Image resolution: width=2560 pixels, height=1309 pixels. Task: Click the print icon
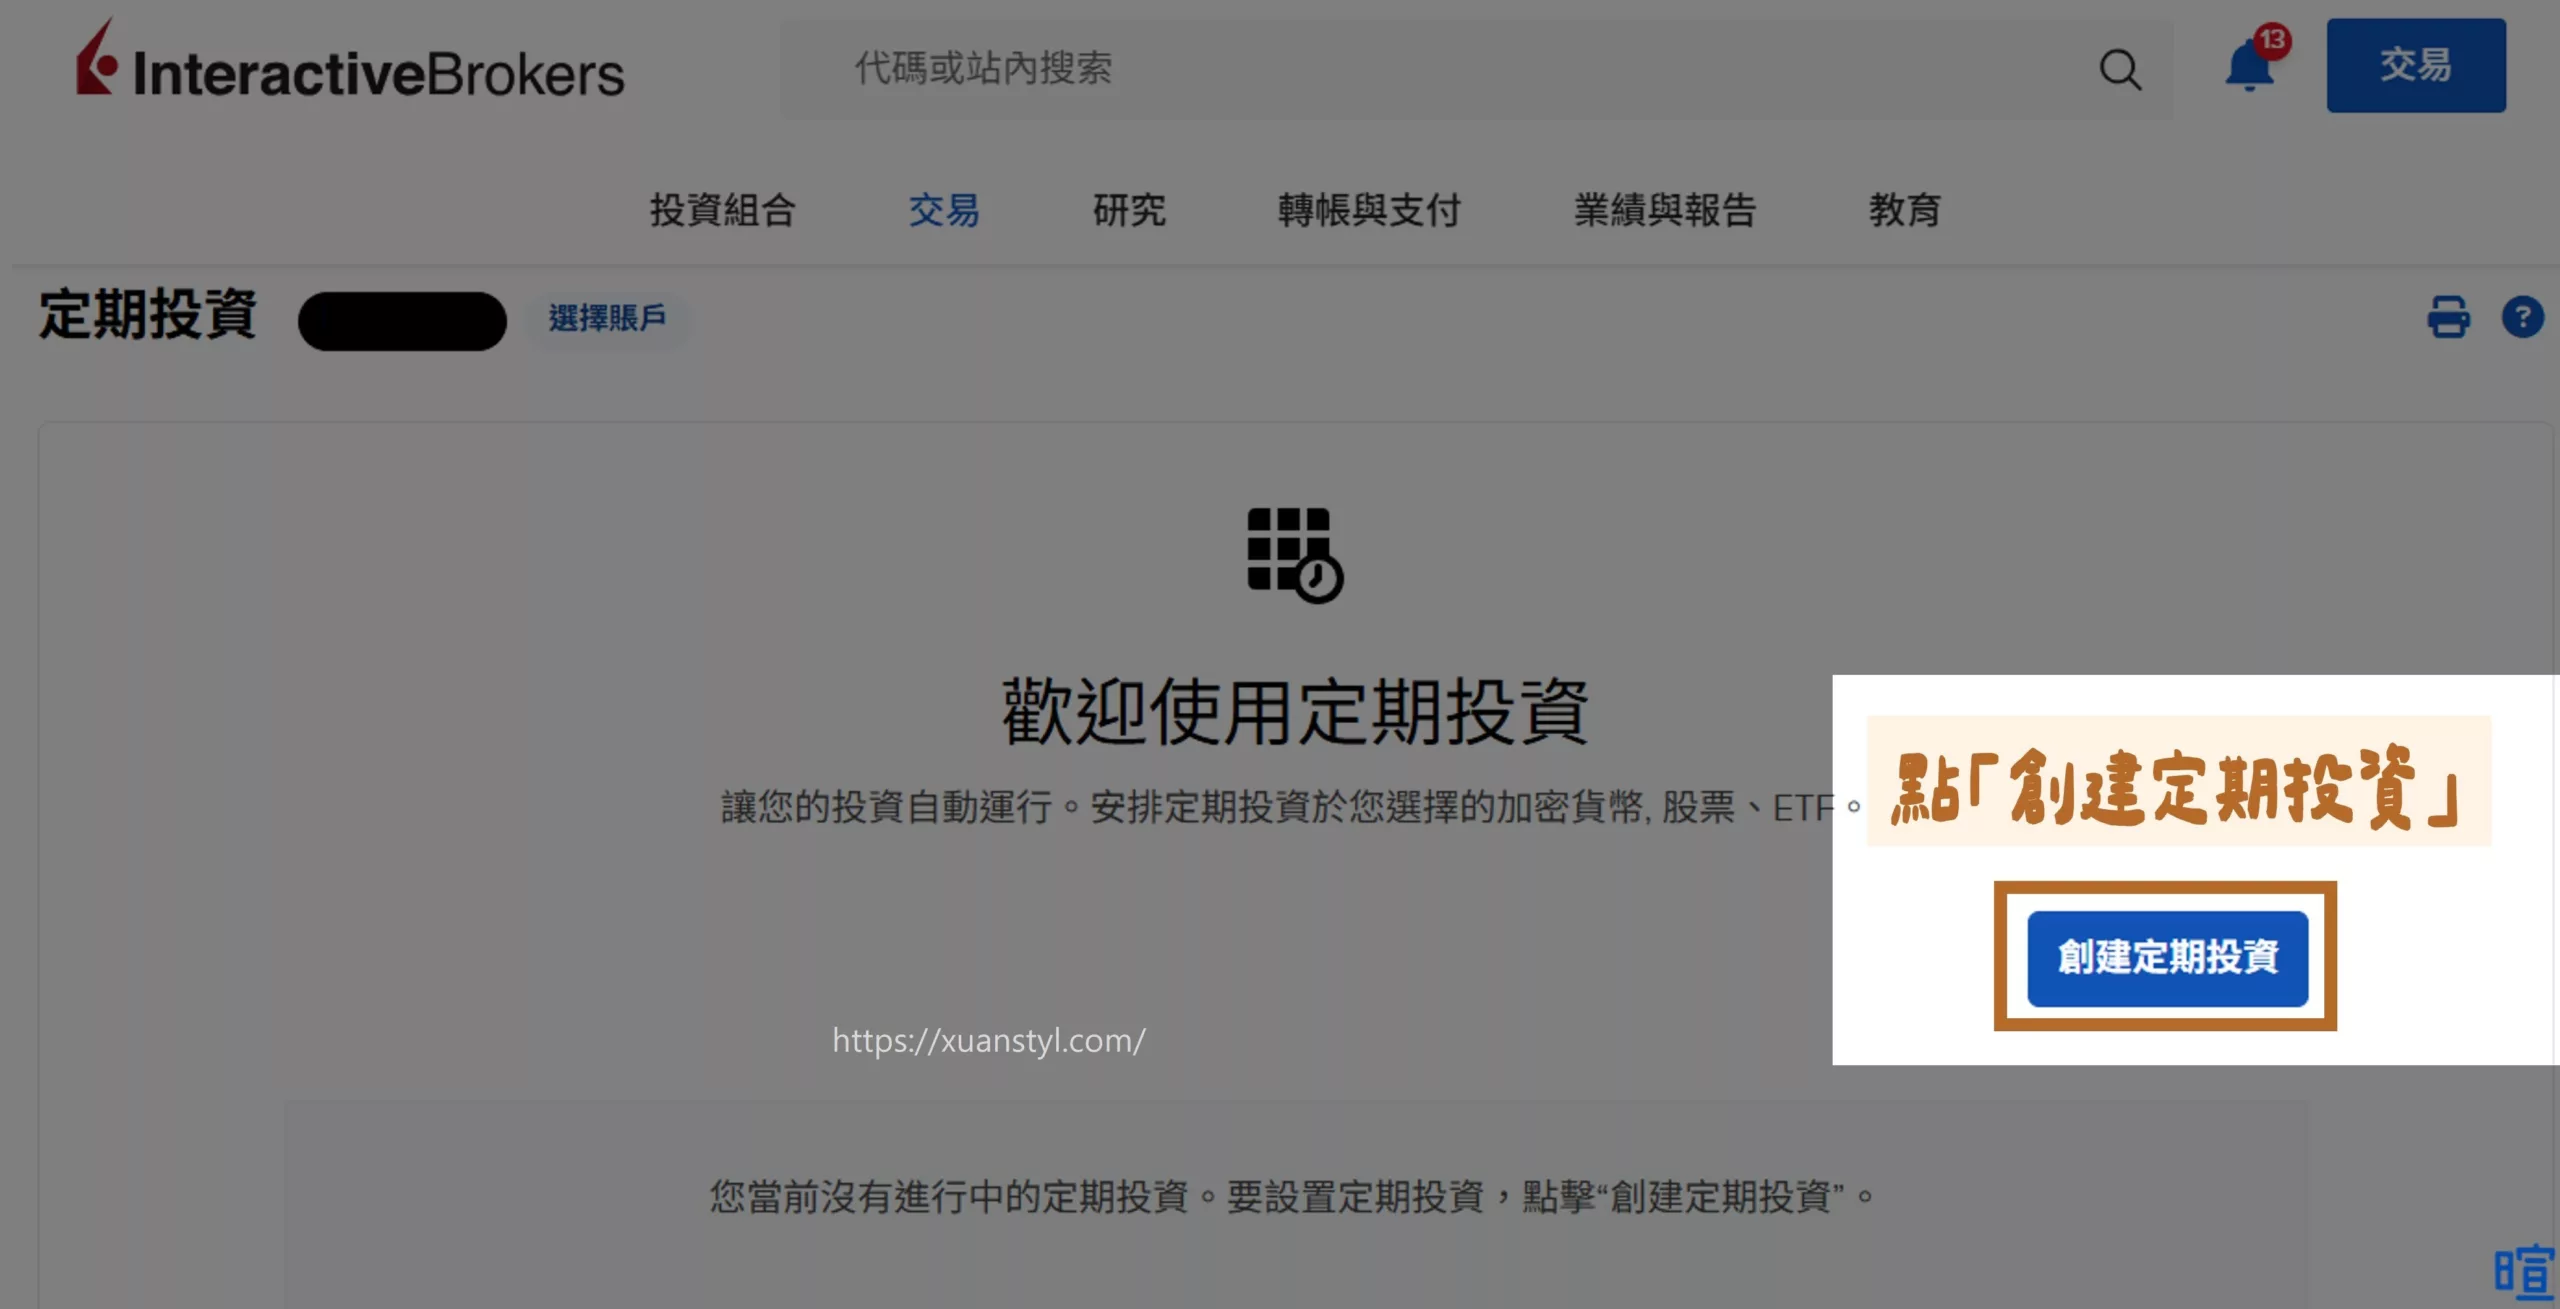2448,318
